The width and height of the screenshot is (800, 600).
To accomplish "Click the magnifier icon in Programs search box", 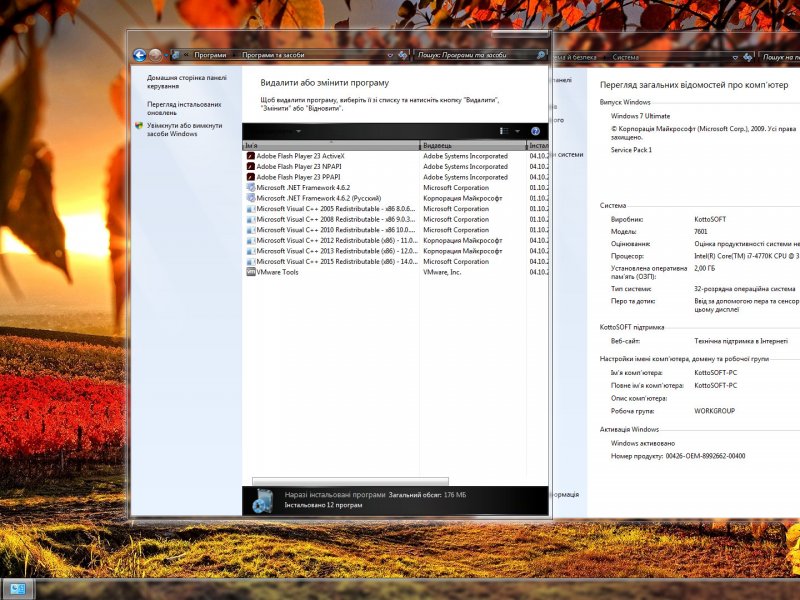I will tap(541, 55).
